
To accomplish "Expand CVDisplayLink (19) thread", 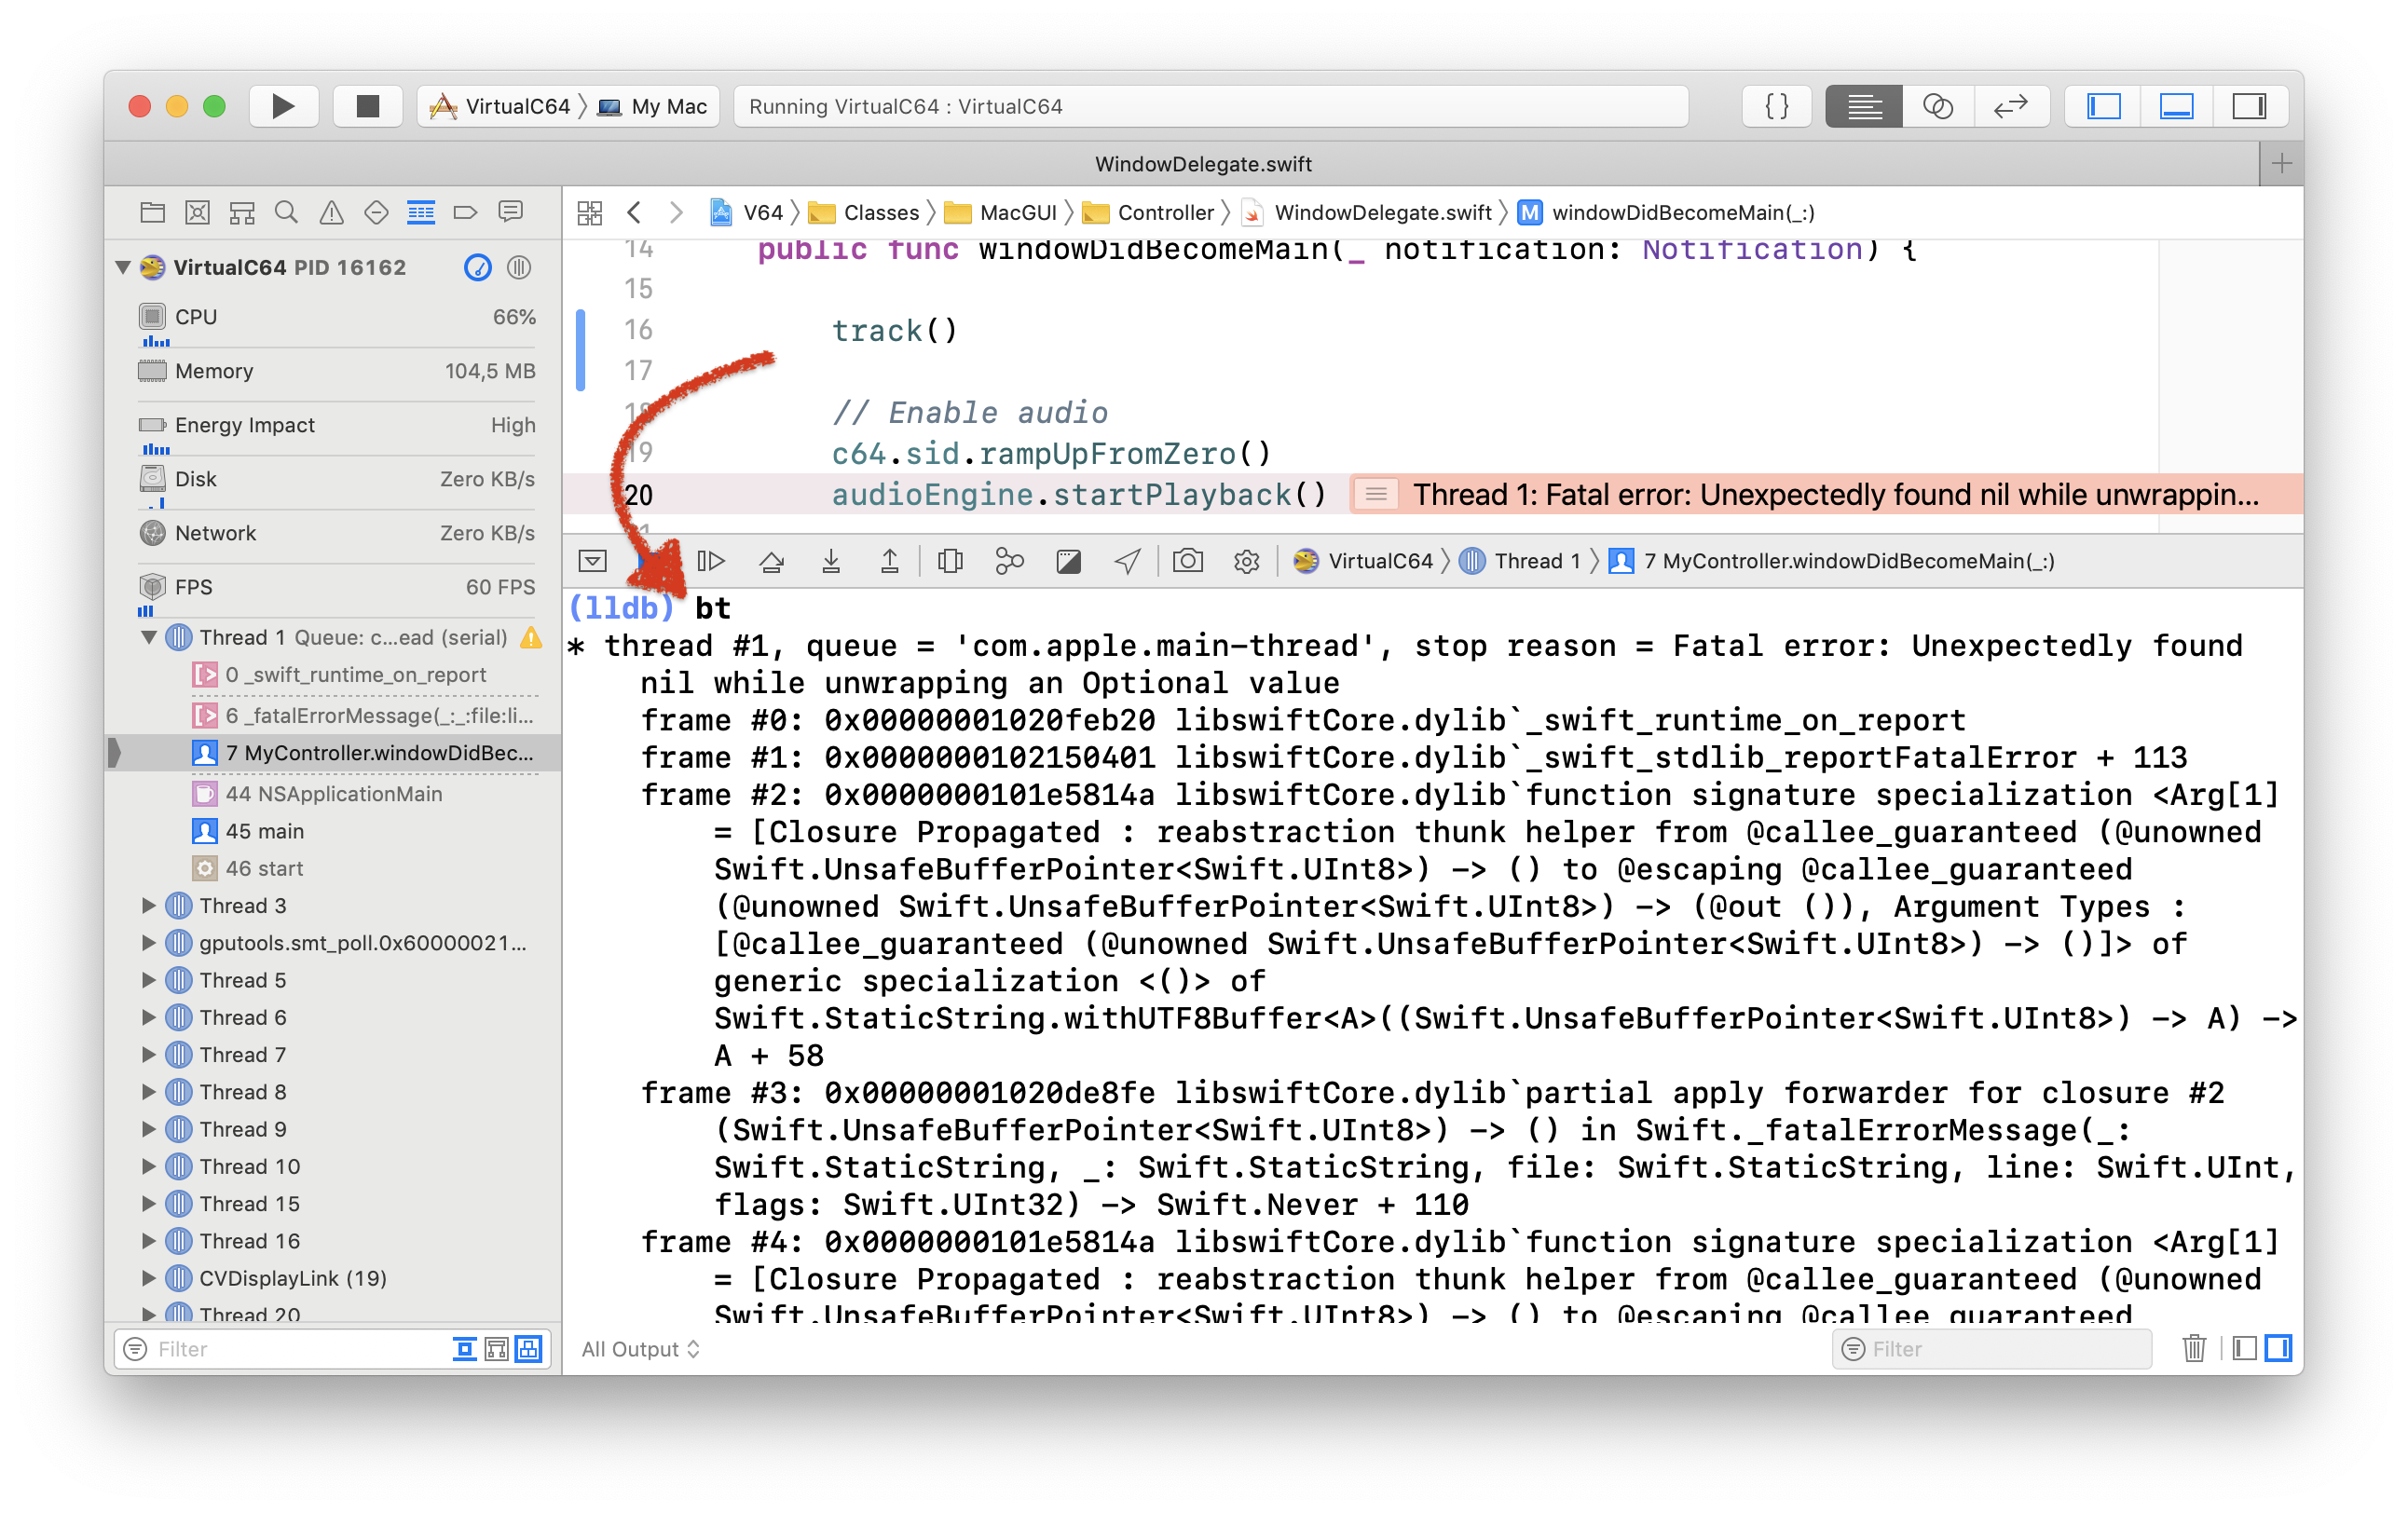I will click(148, 1279).
